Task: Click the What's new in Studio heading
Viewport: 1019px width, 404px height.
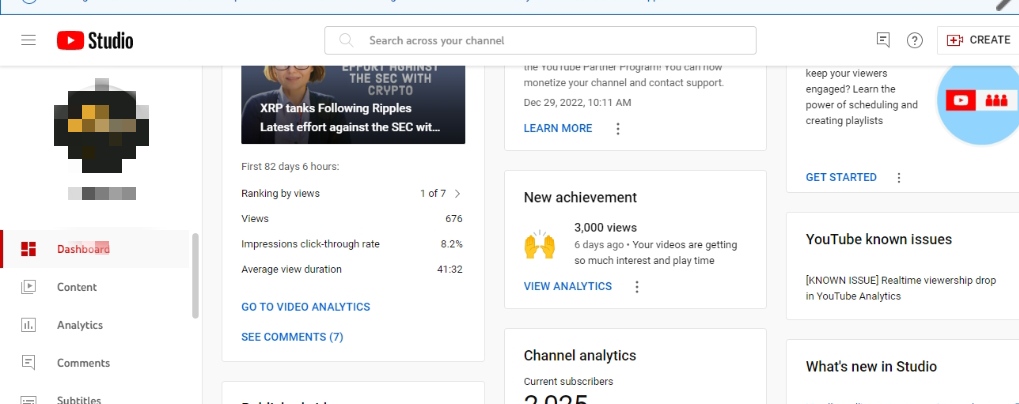Action: pyautogui.click(x=871, y=366)
